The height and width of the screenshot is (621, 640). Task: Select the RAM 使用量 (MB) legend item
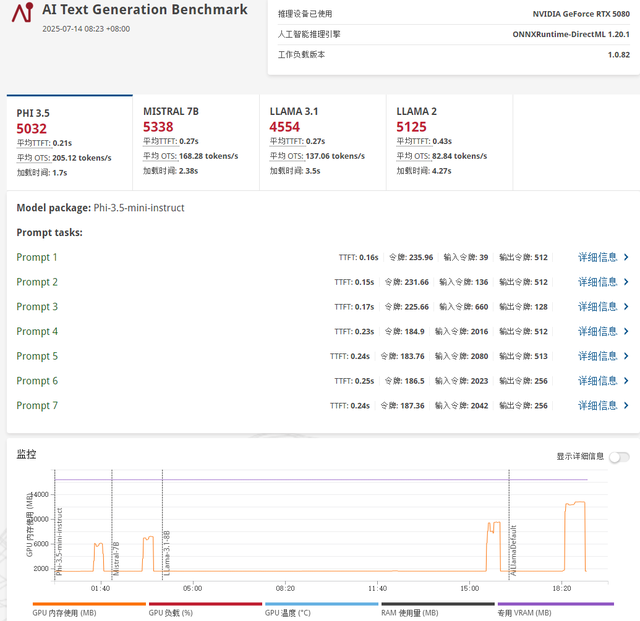[438, 610]
